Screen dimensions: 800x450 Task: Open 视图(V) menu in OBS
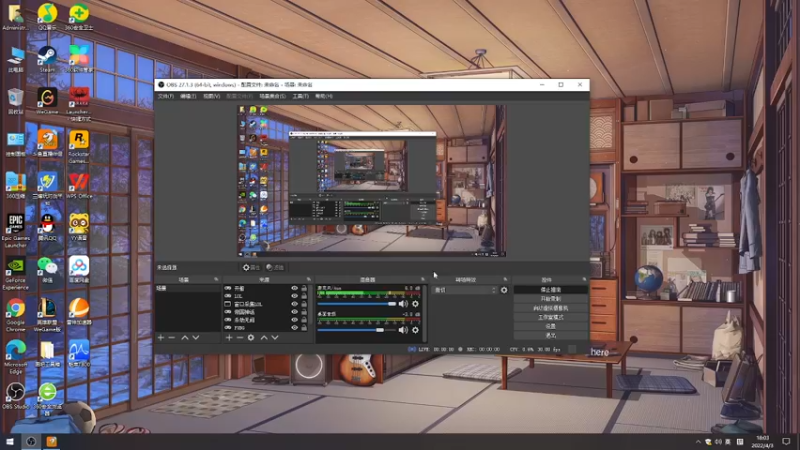point(212,96)
